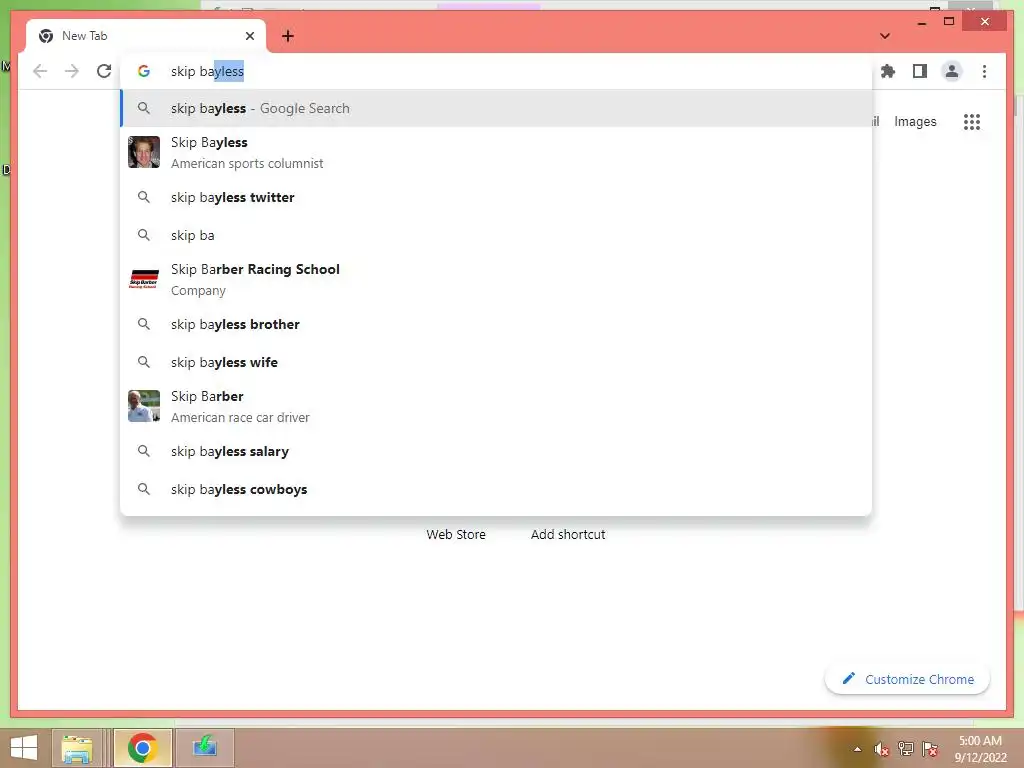Click the Google G icon in the address bar
The height and width of the screenshot is (768, 1024).
pyautogui.click(x=144, y=71)
